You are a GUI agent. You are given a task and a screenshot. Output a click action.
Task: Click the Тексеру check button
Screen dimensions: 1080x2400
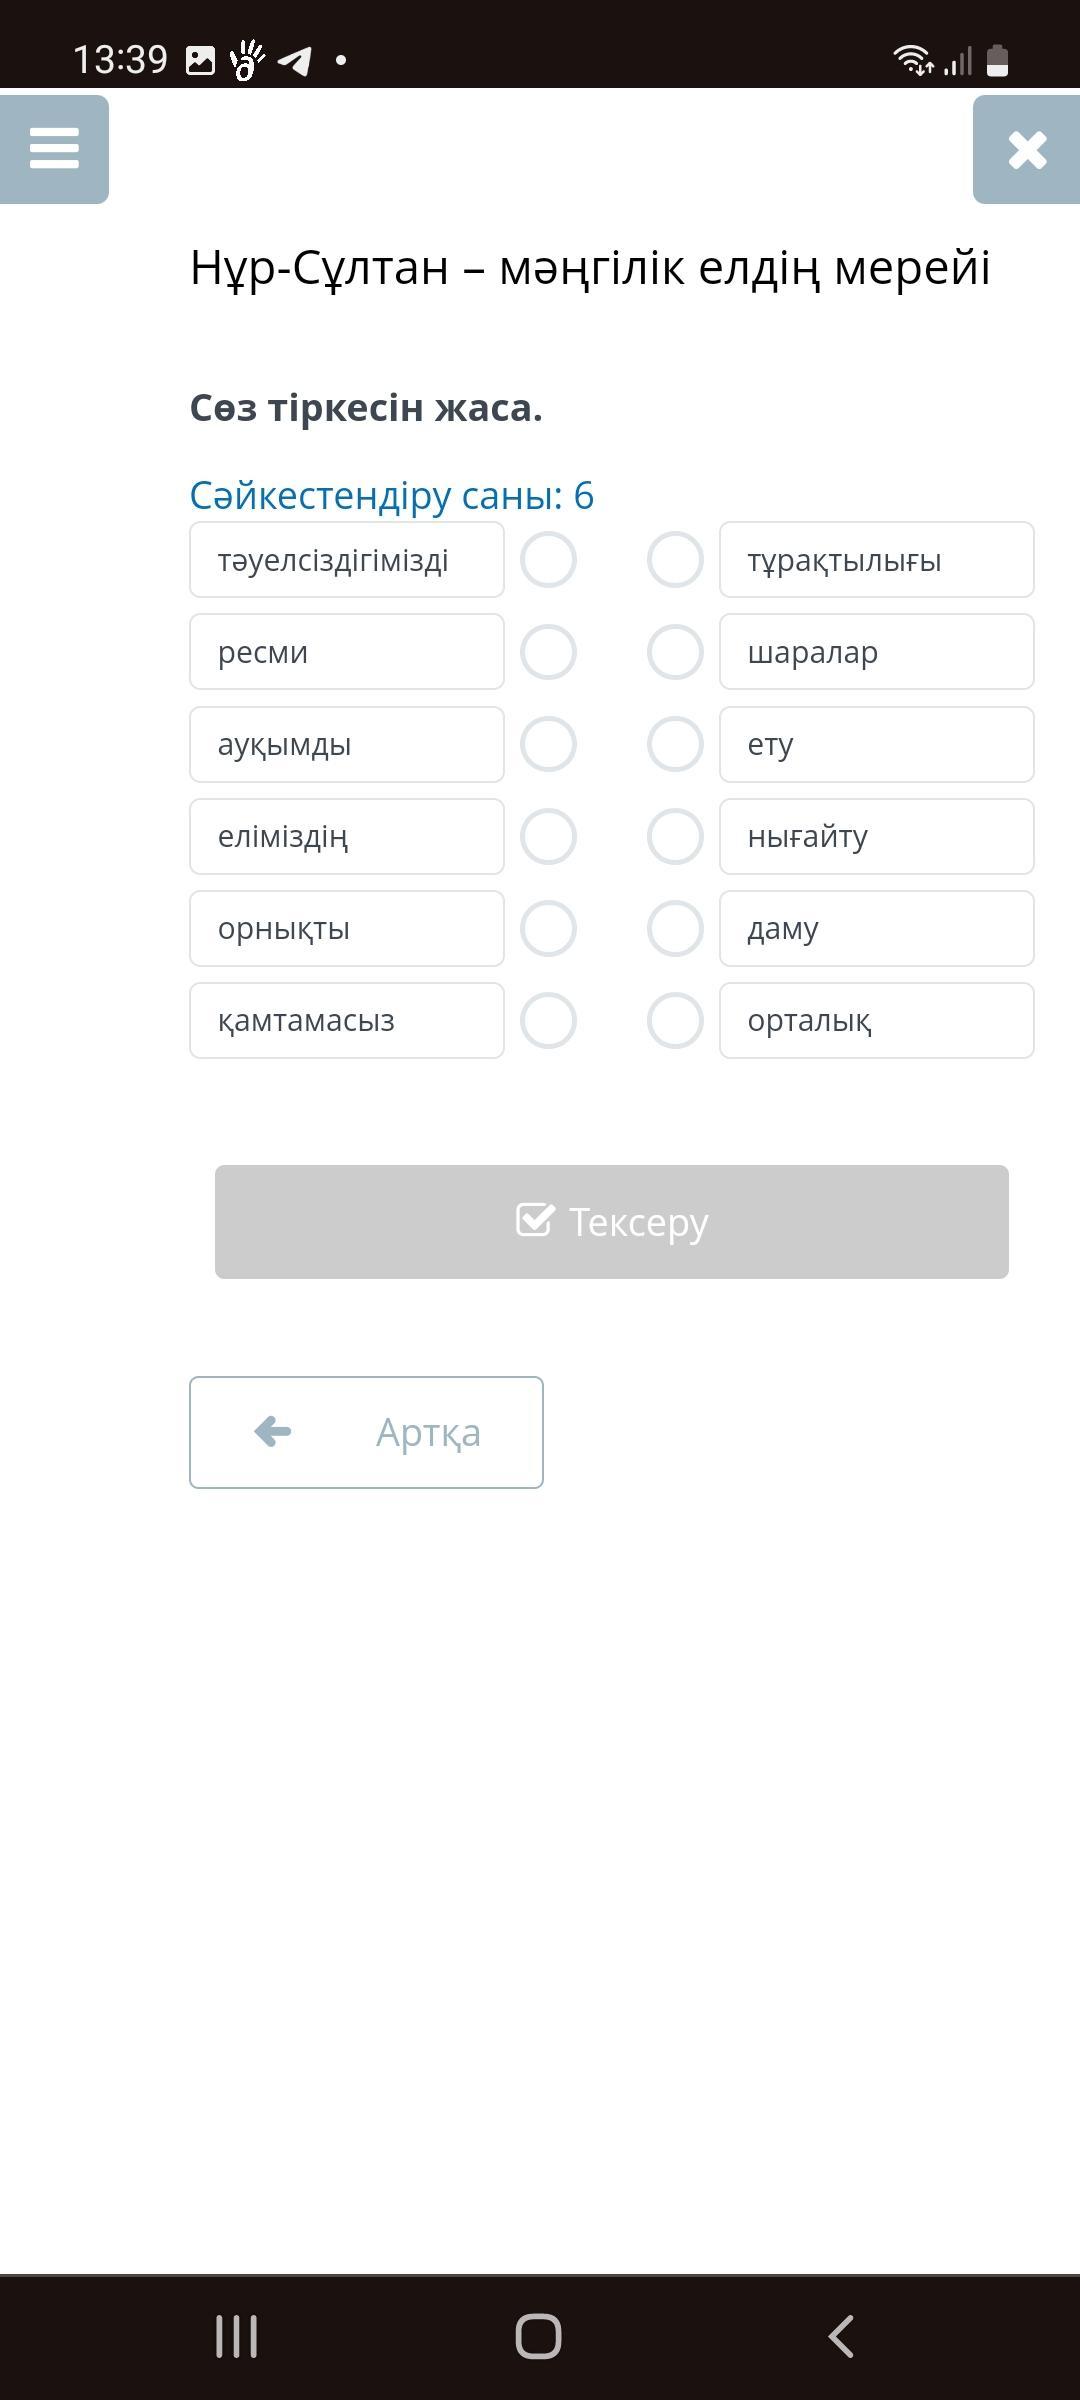point(612,1222)
